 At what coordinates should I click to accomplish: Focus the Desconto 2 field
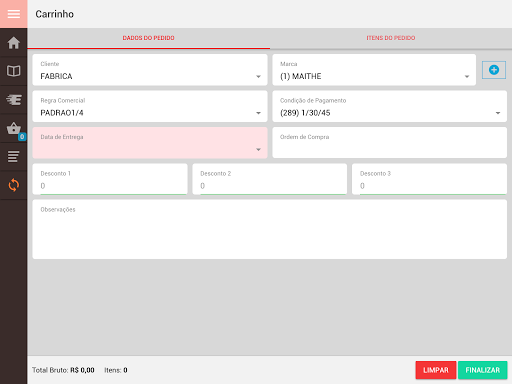tap(270, 179)
